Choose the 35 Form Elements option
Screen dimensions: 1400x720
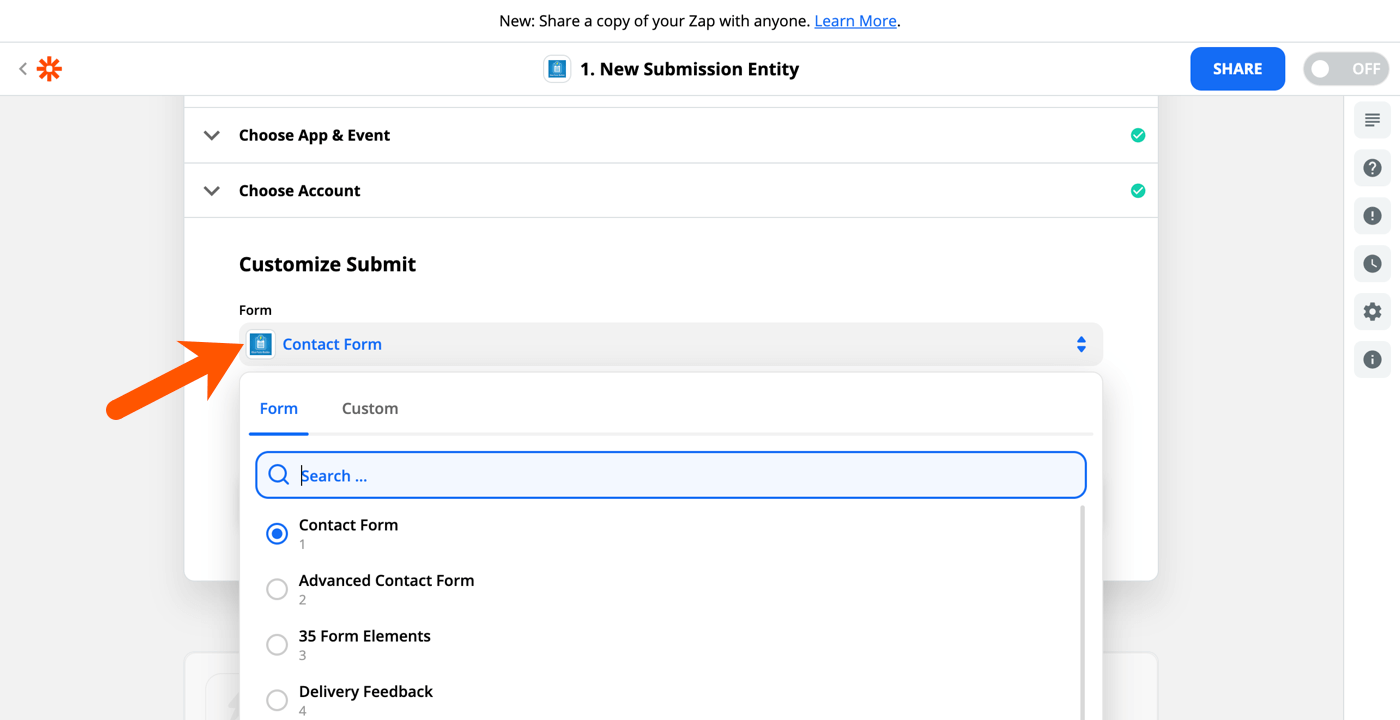(x=277, y=644)
